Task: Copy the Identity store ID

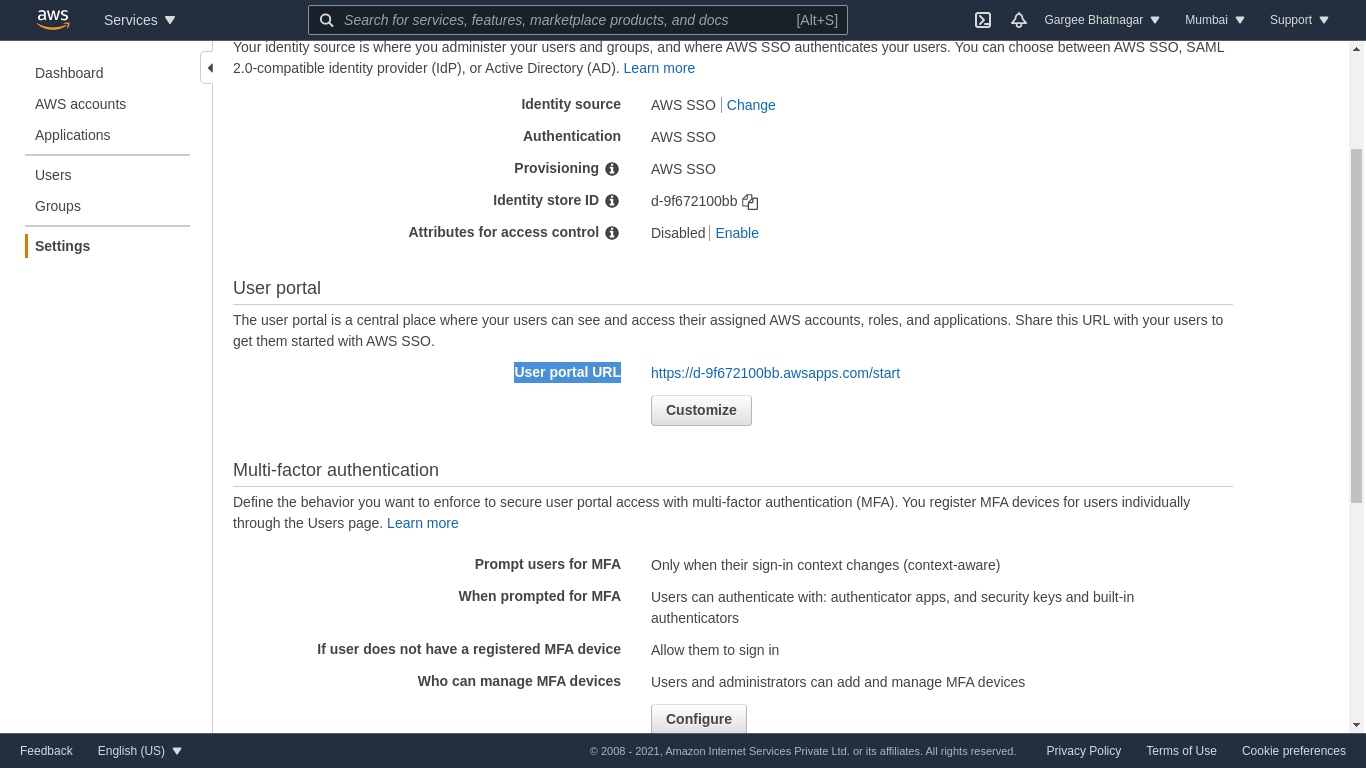Action: pos(750,202)
